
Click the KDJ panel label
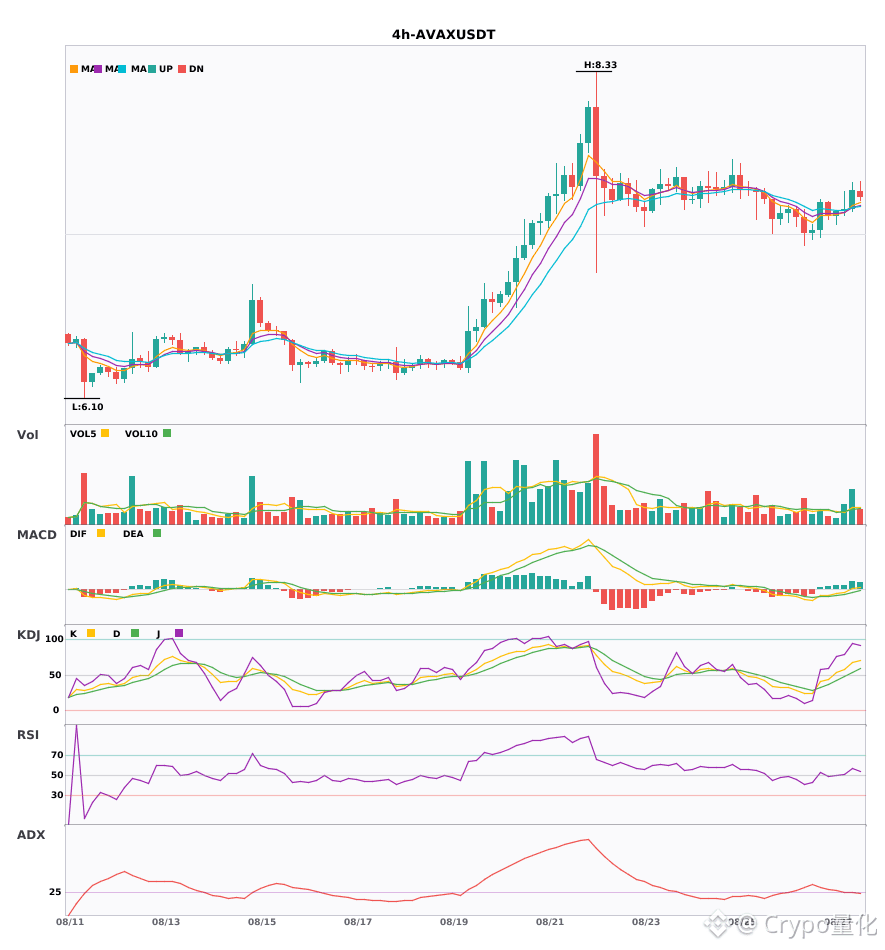coord(28,635)
